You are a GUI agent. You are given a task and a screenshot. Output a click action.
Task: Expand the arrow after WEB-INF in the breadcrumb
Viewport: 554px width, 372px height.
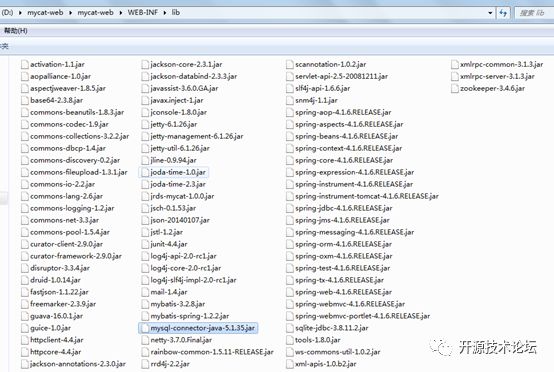pos(165,13)
